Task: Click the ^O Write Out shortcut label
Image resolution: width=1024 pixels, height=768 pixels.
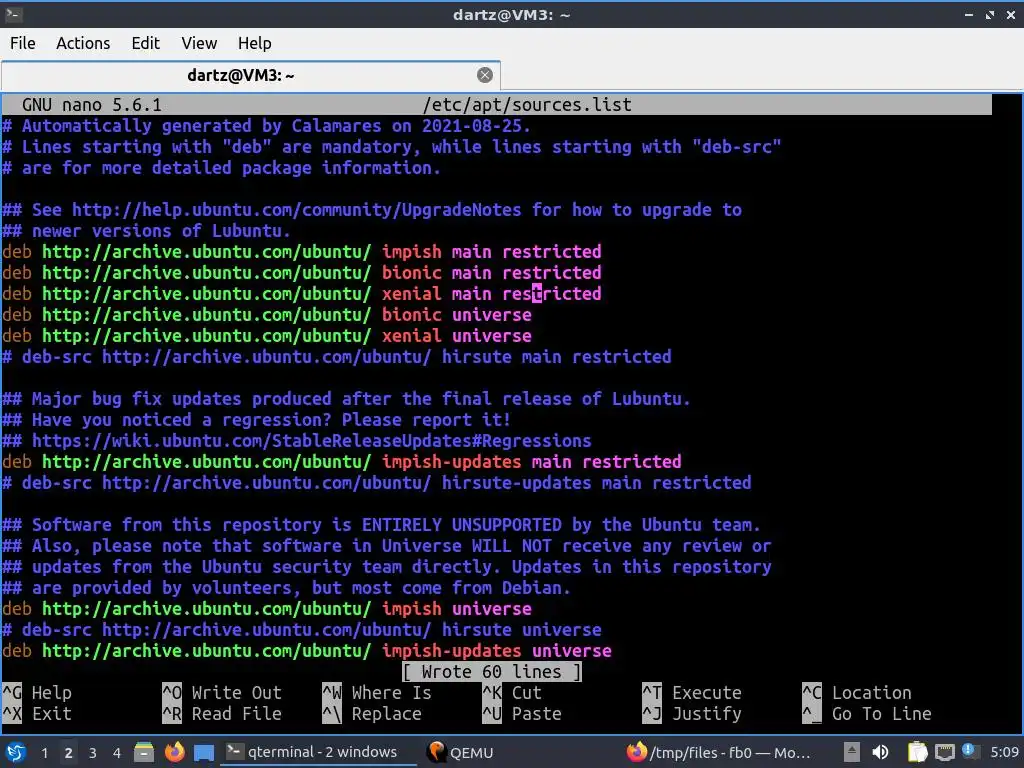Action: (x=222, y=692)
